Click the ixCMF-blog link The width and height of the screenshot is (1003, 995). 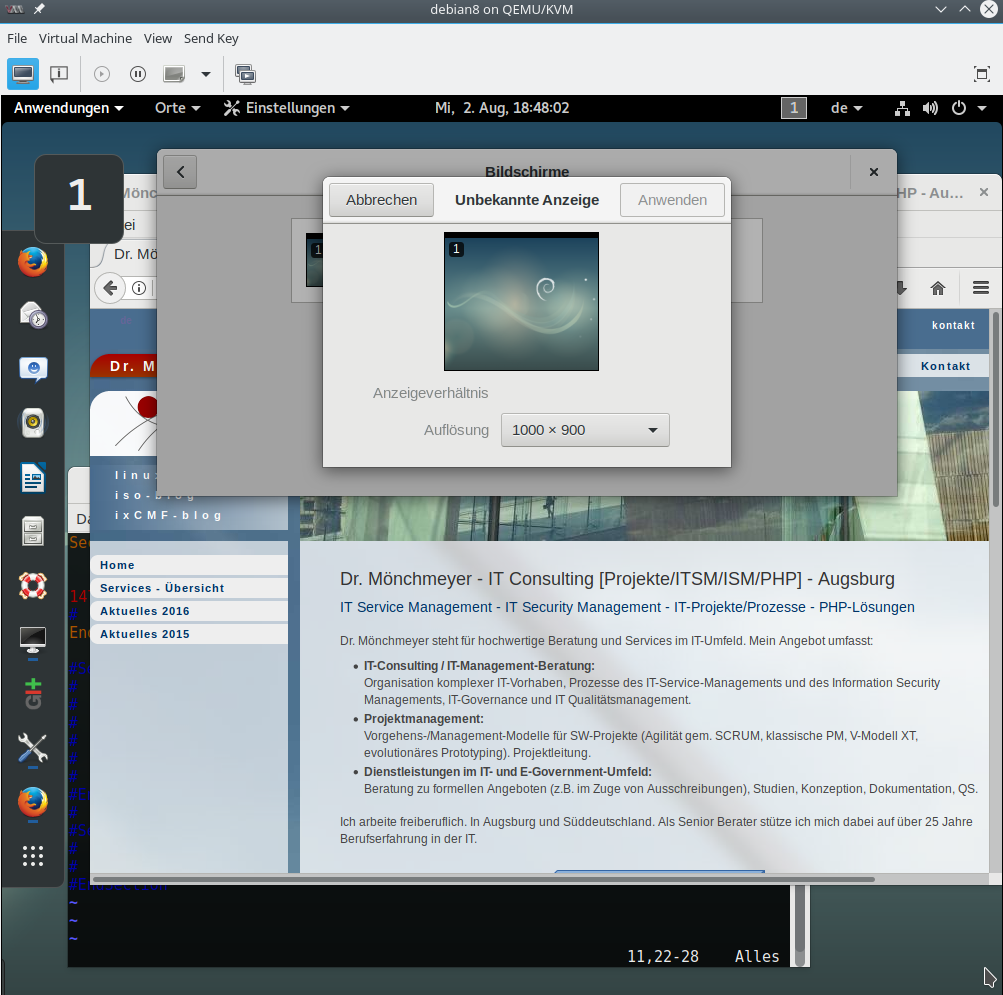(x=168, y=515)
